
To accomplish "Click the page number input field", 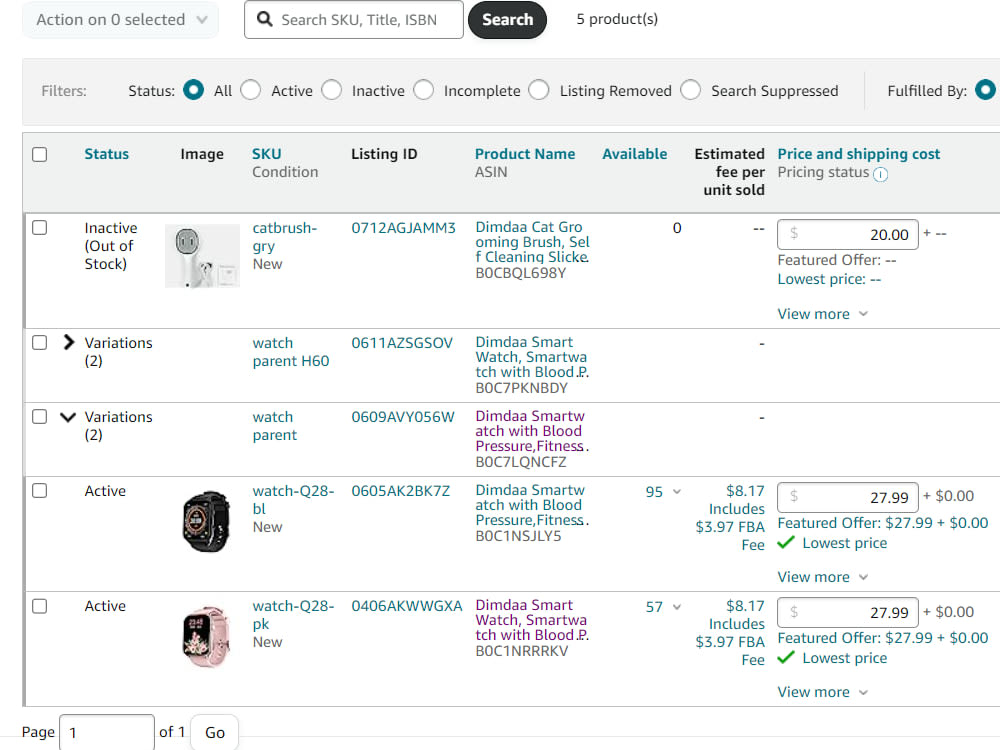I will 107,732.
